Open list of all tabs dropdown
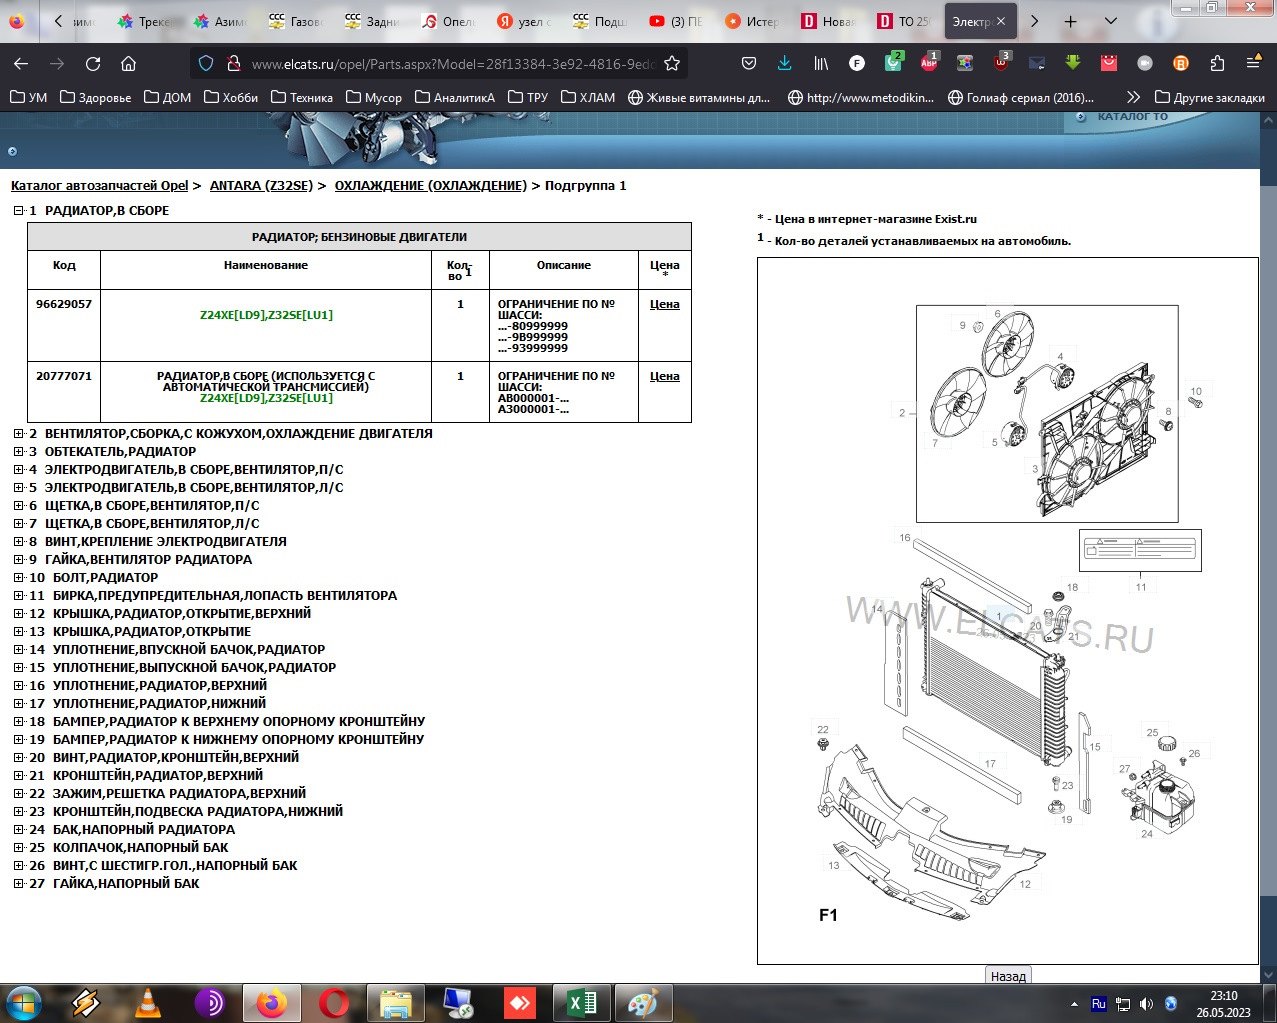 pos(1110,21)
